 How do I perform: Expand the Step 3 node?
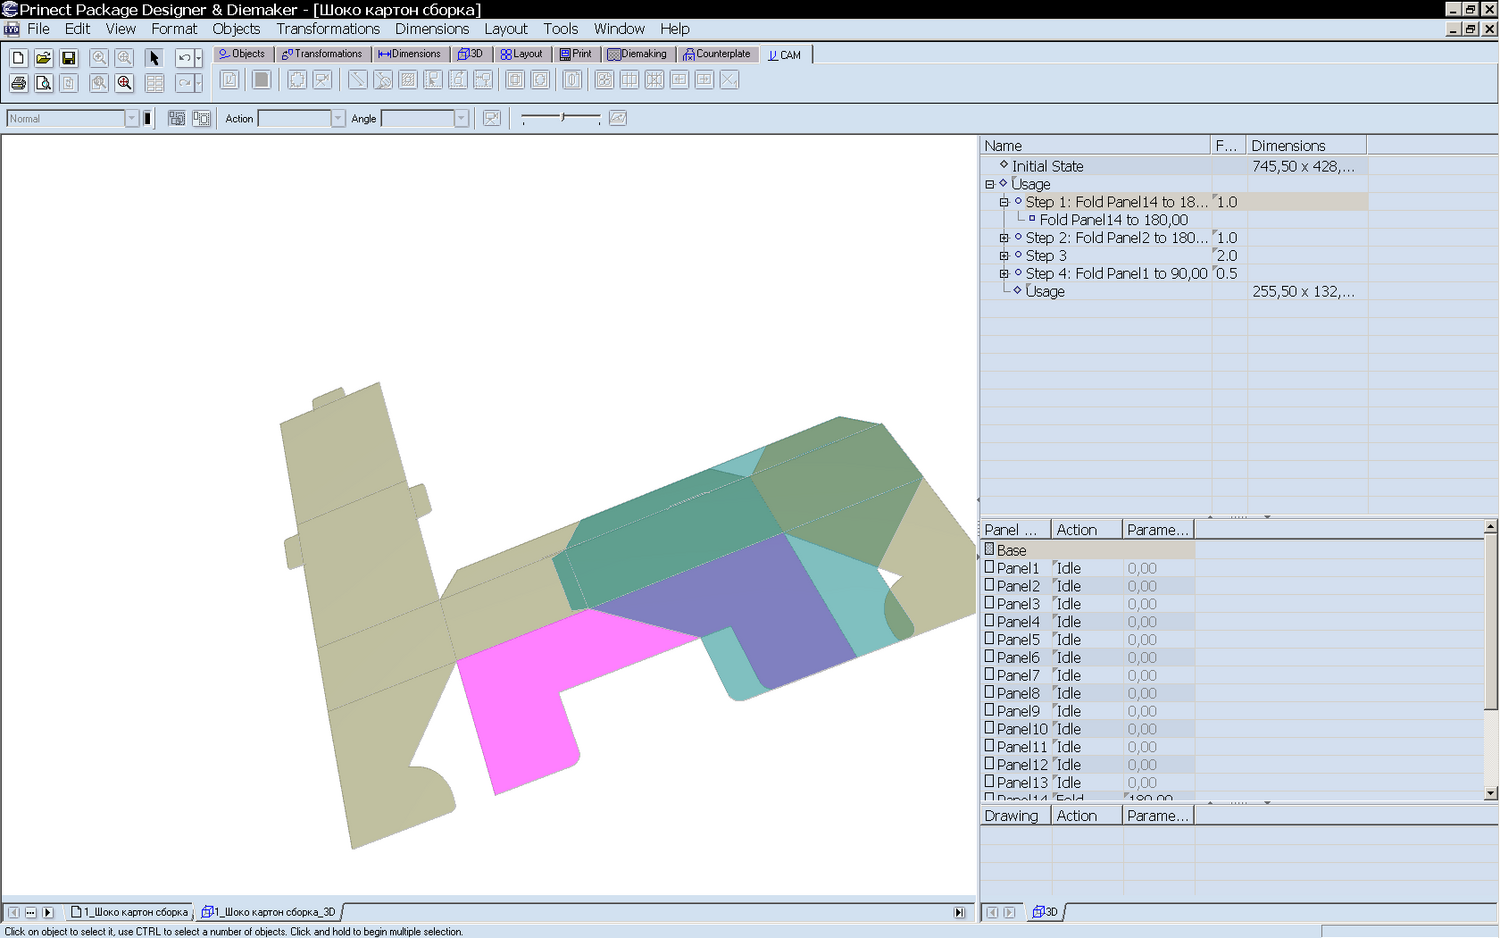1004,256
